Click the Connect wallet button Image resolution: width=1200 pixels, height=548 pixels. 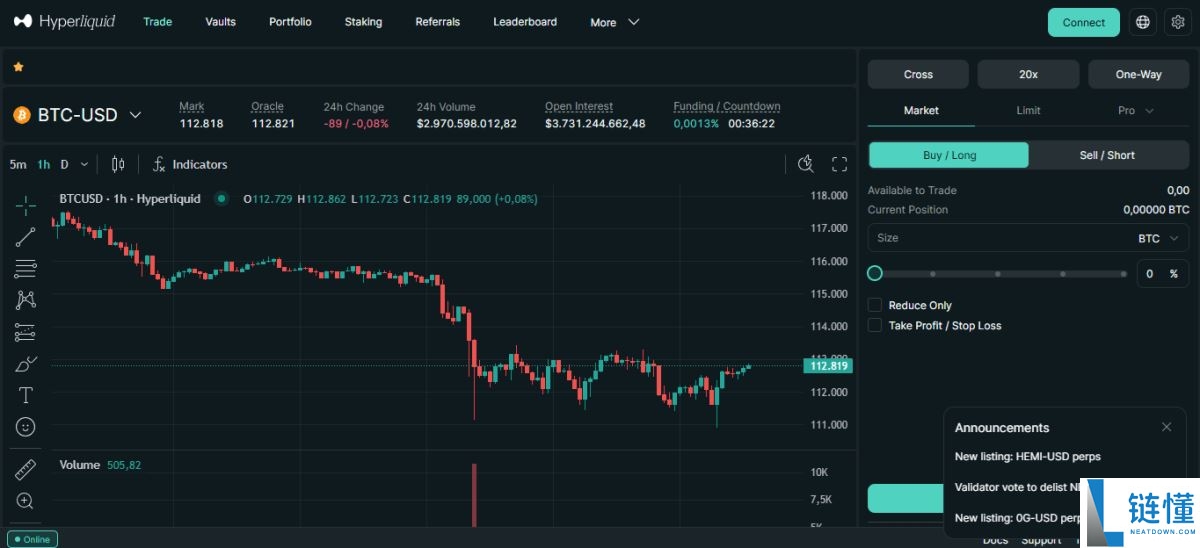[x=1084, y=22]
